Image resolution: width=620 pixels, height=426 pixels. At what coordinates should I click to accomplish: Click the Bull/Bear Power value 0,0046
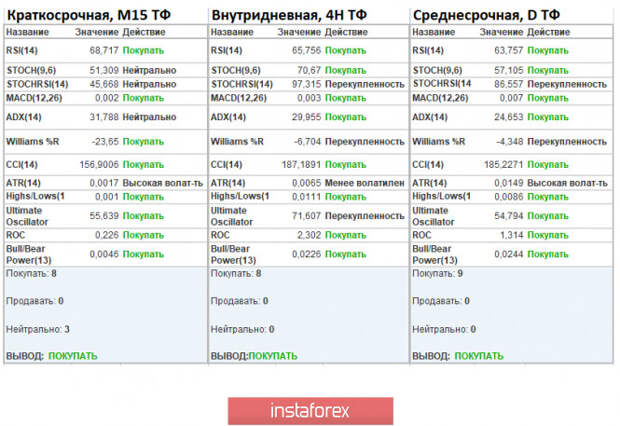coord(104,254)
